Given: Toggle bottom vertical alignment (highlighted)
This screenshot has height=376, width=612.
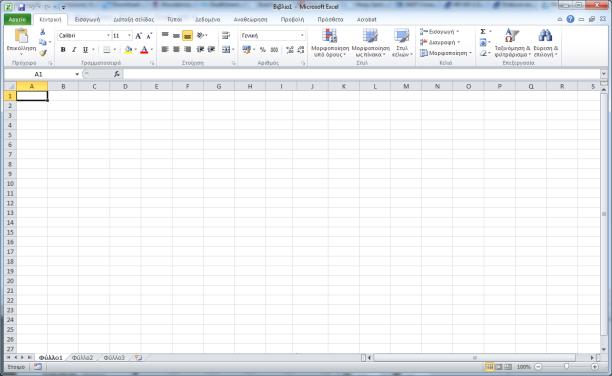Looking at the screenshot, I should 187,36.
